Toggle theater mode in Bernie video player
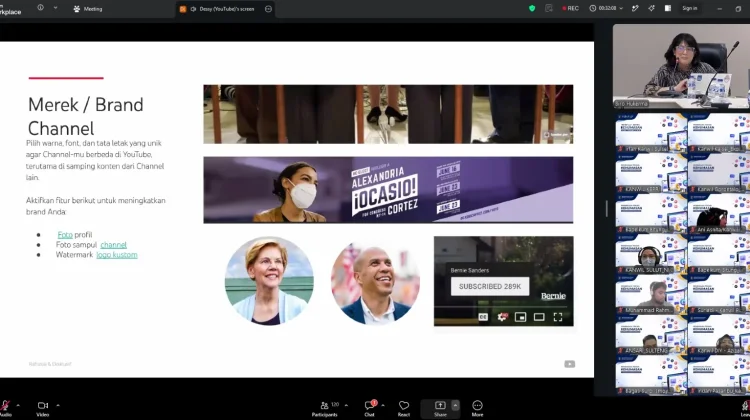This screenshot has height=420, width=750. (539, 317)
